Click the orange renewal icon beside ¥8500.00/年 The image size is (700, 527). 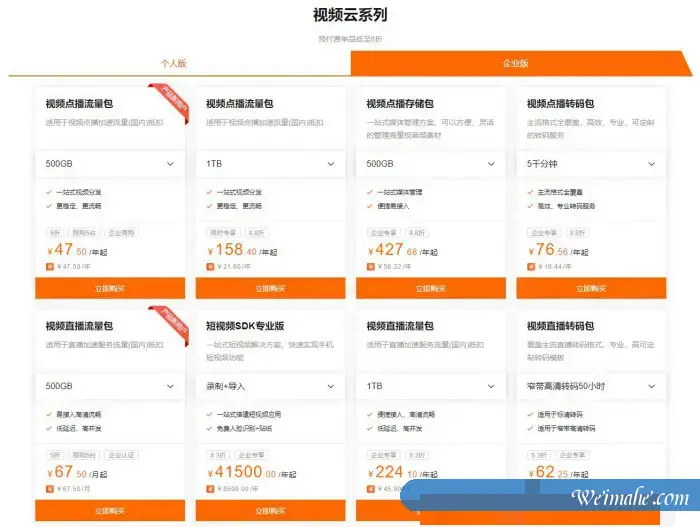coord(210,489)
